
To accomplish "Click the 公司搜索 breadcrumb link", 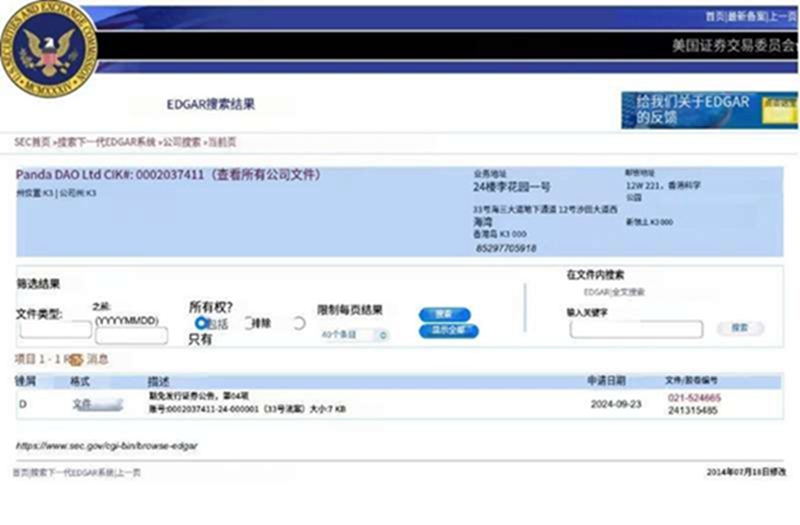I will (x=182, y=142).
